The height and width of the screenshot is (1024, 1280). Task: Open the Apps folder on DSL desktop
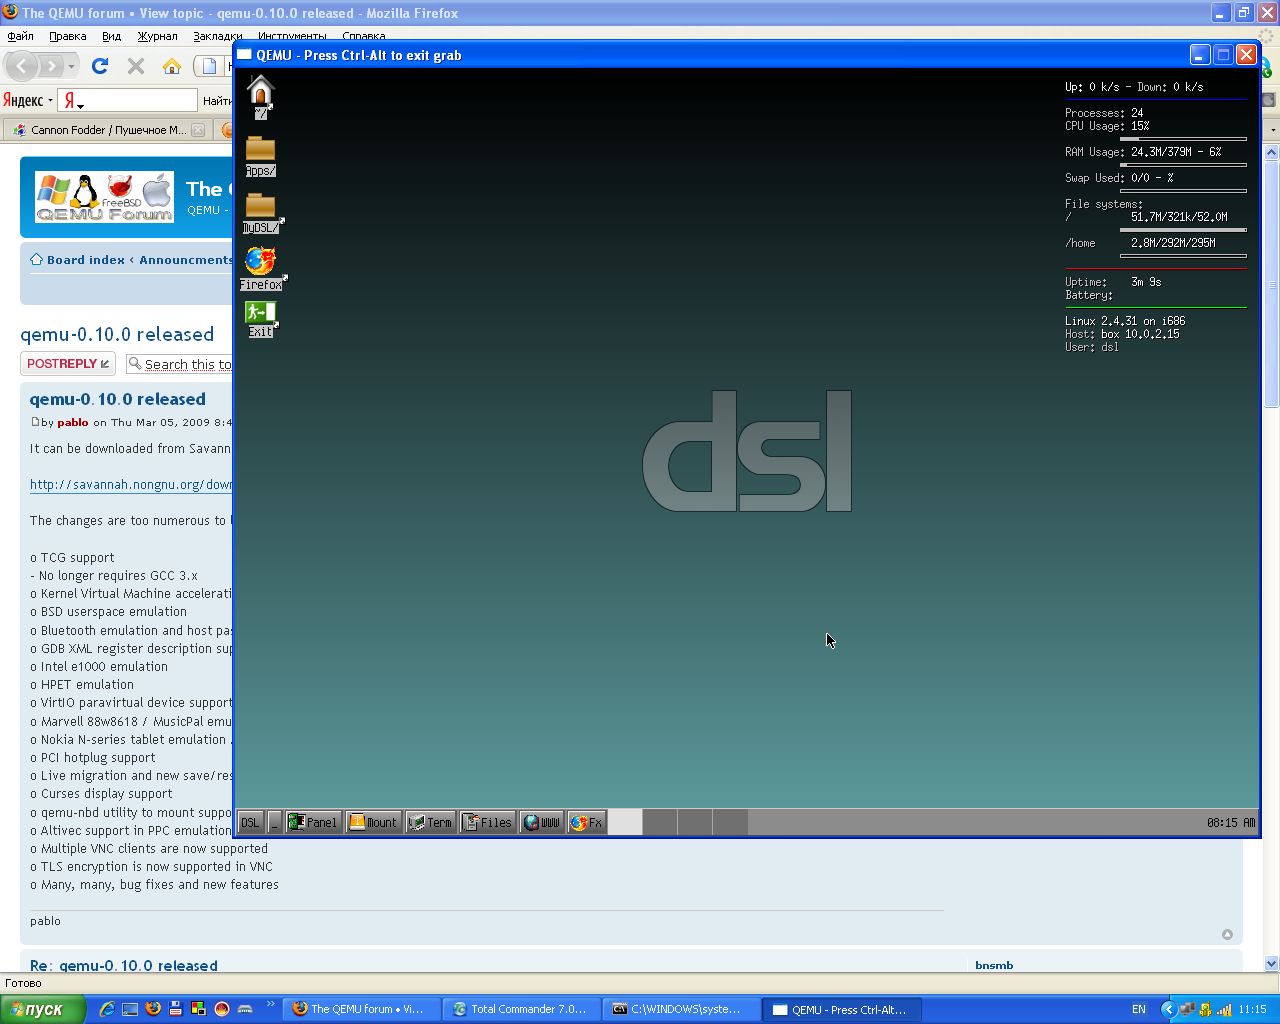[260, 151]
